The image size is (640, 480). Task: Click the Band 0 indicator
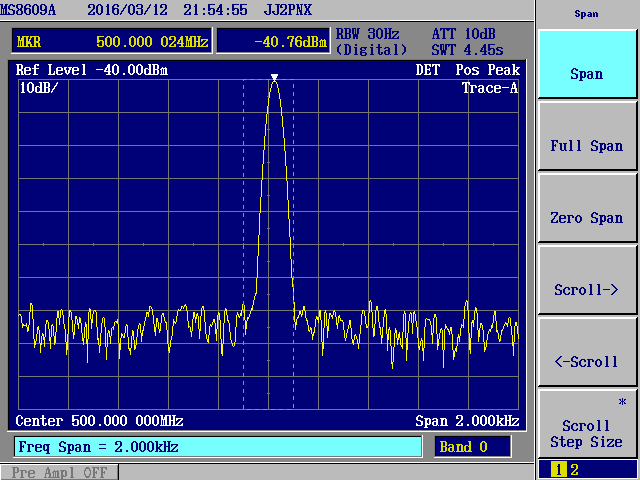tap(472, 447)
